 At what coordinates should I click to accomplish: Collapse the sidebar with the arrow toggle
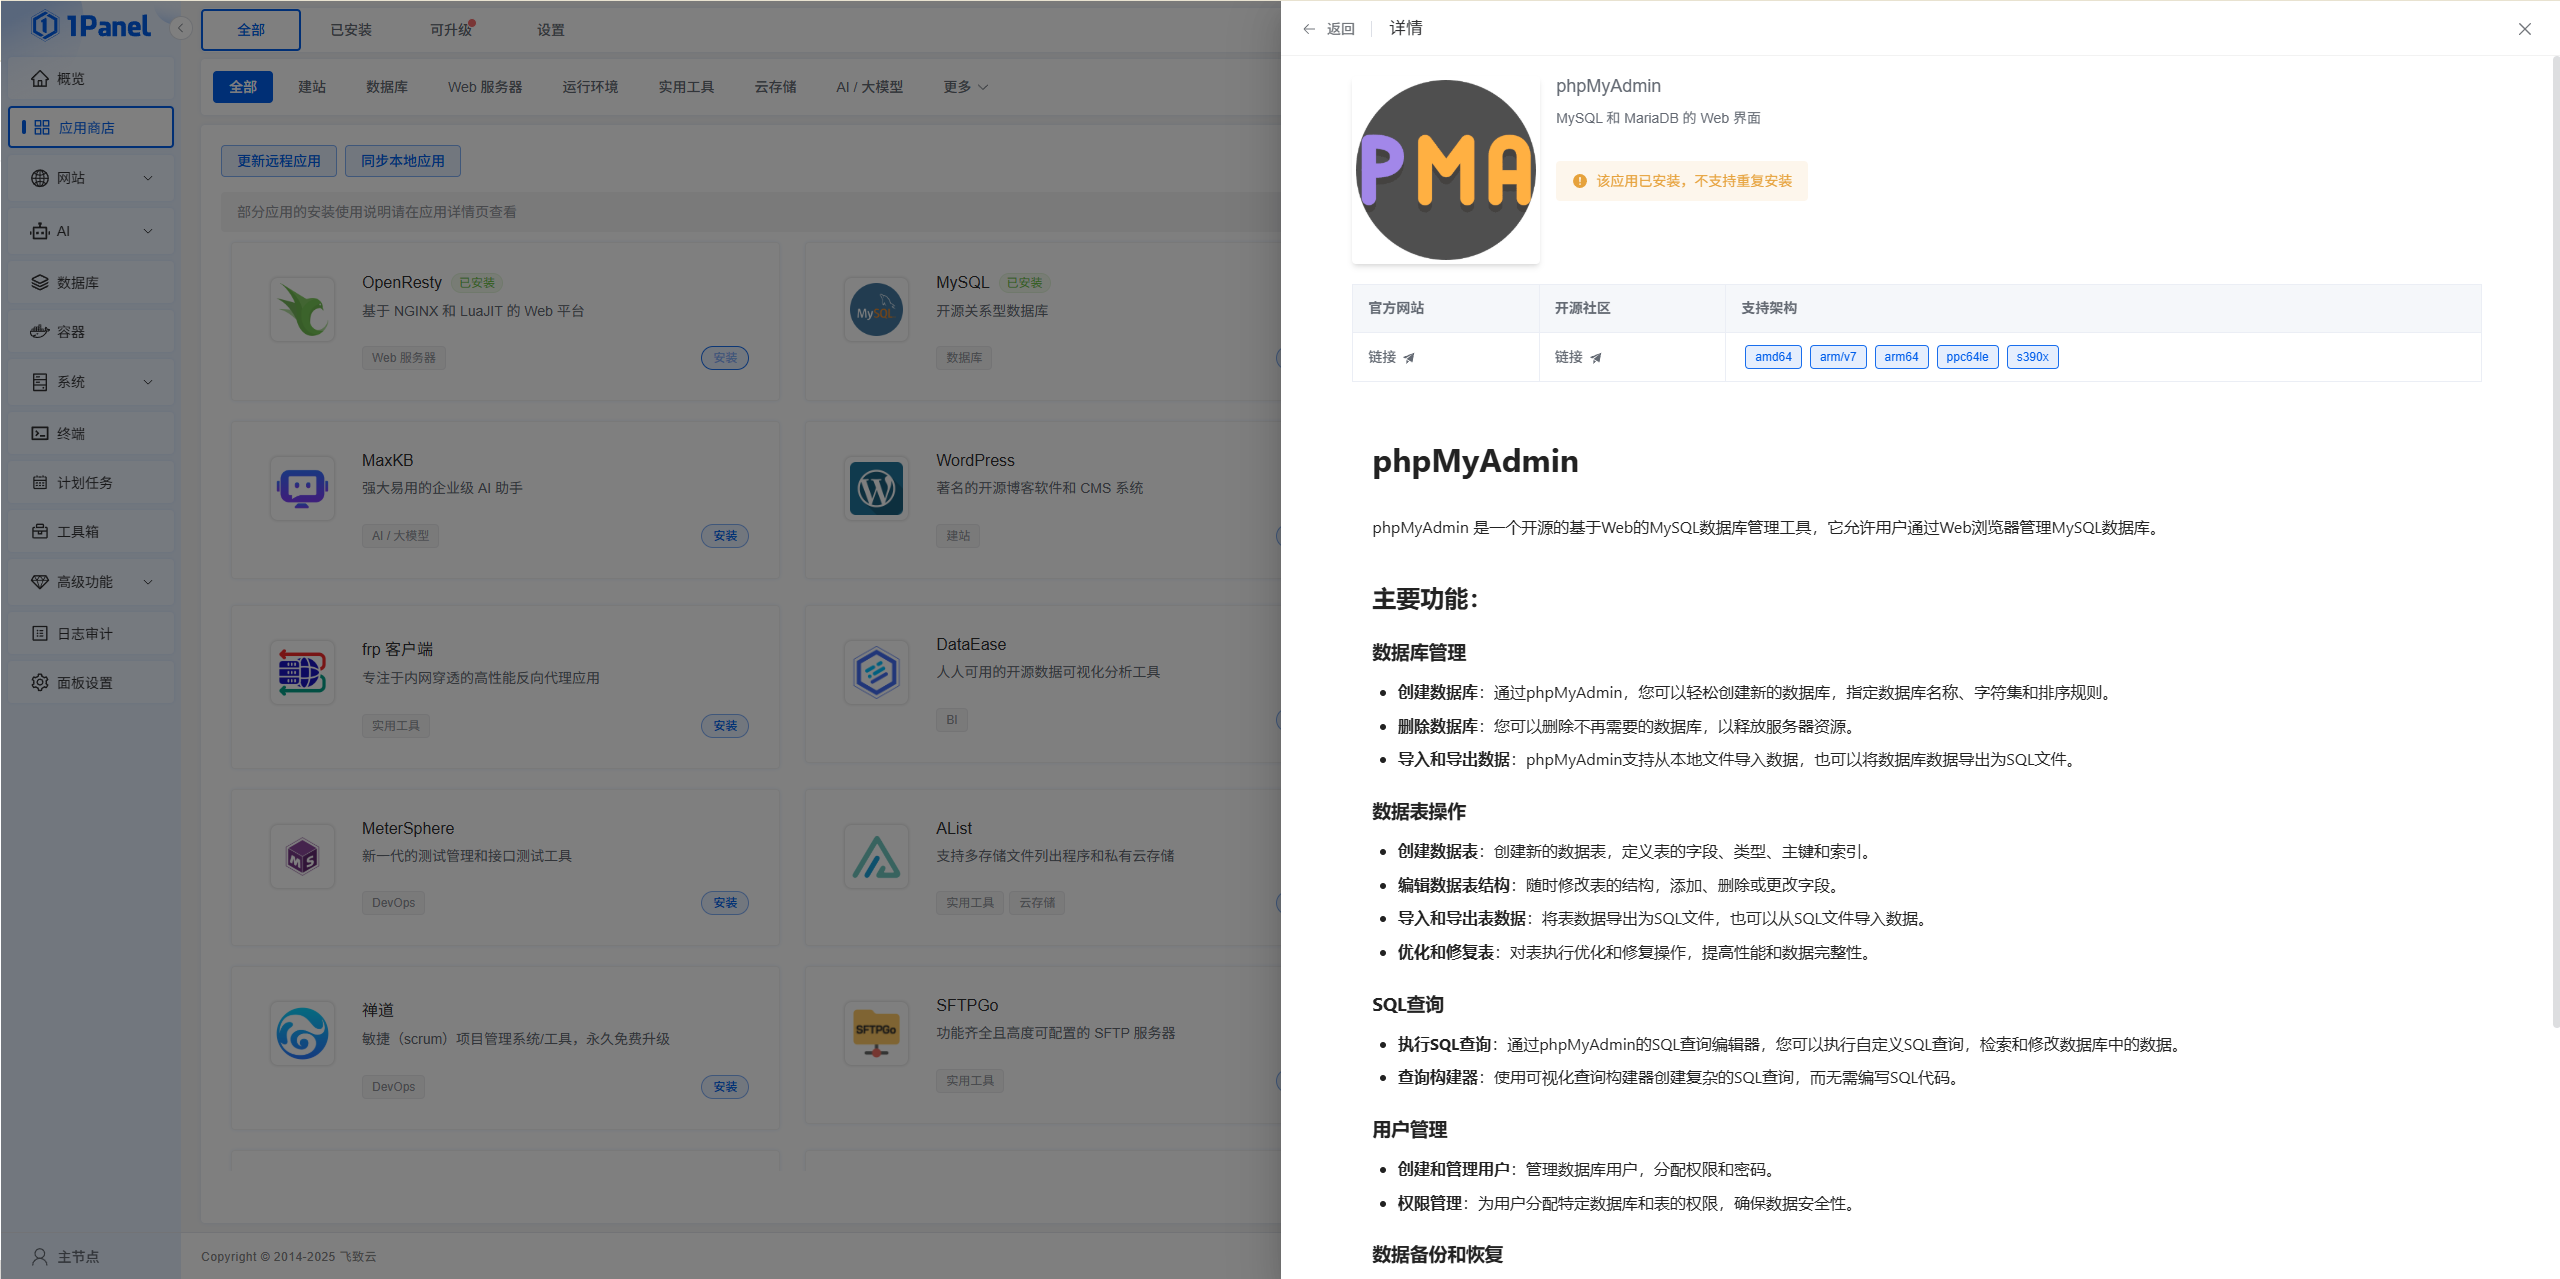(180, 27)
